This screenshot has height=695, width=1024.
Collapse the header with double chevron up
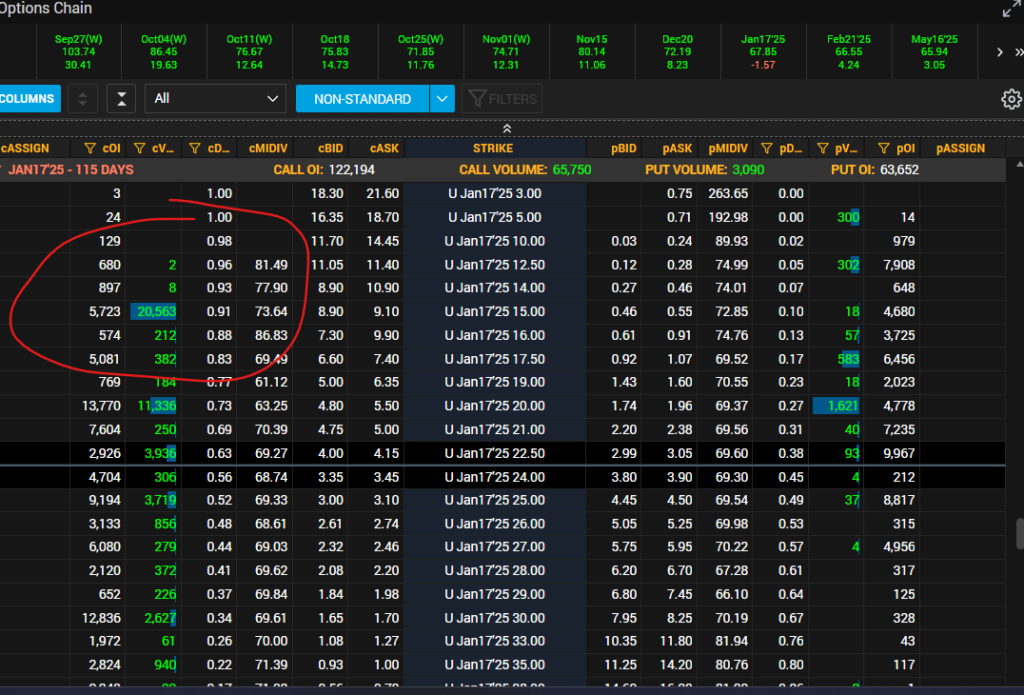coord(507,129)
